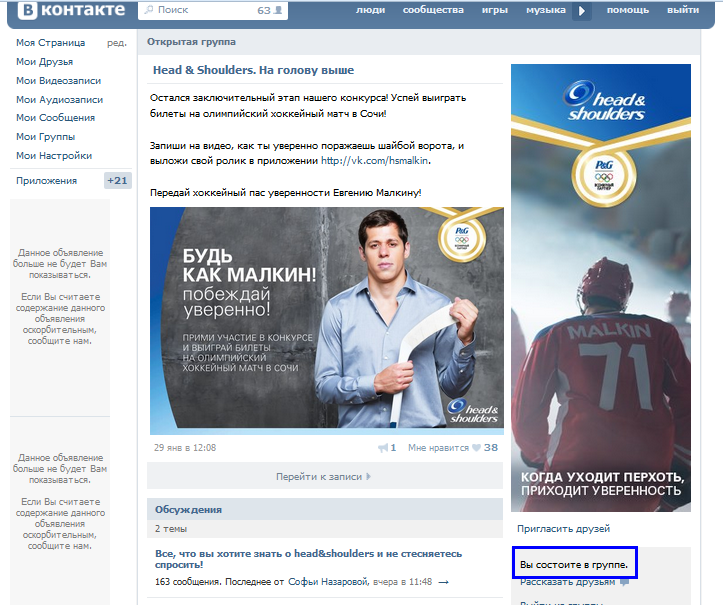Screen dimensions: 723x605
Task: Open the игры menu item
Action: tap(495, 10)
